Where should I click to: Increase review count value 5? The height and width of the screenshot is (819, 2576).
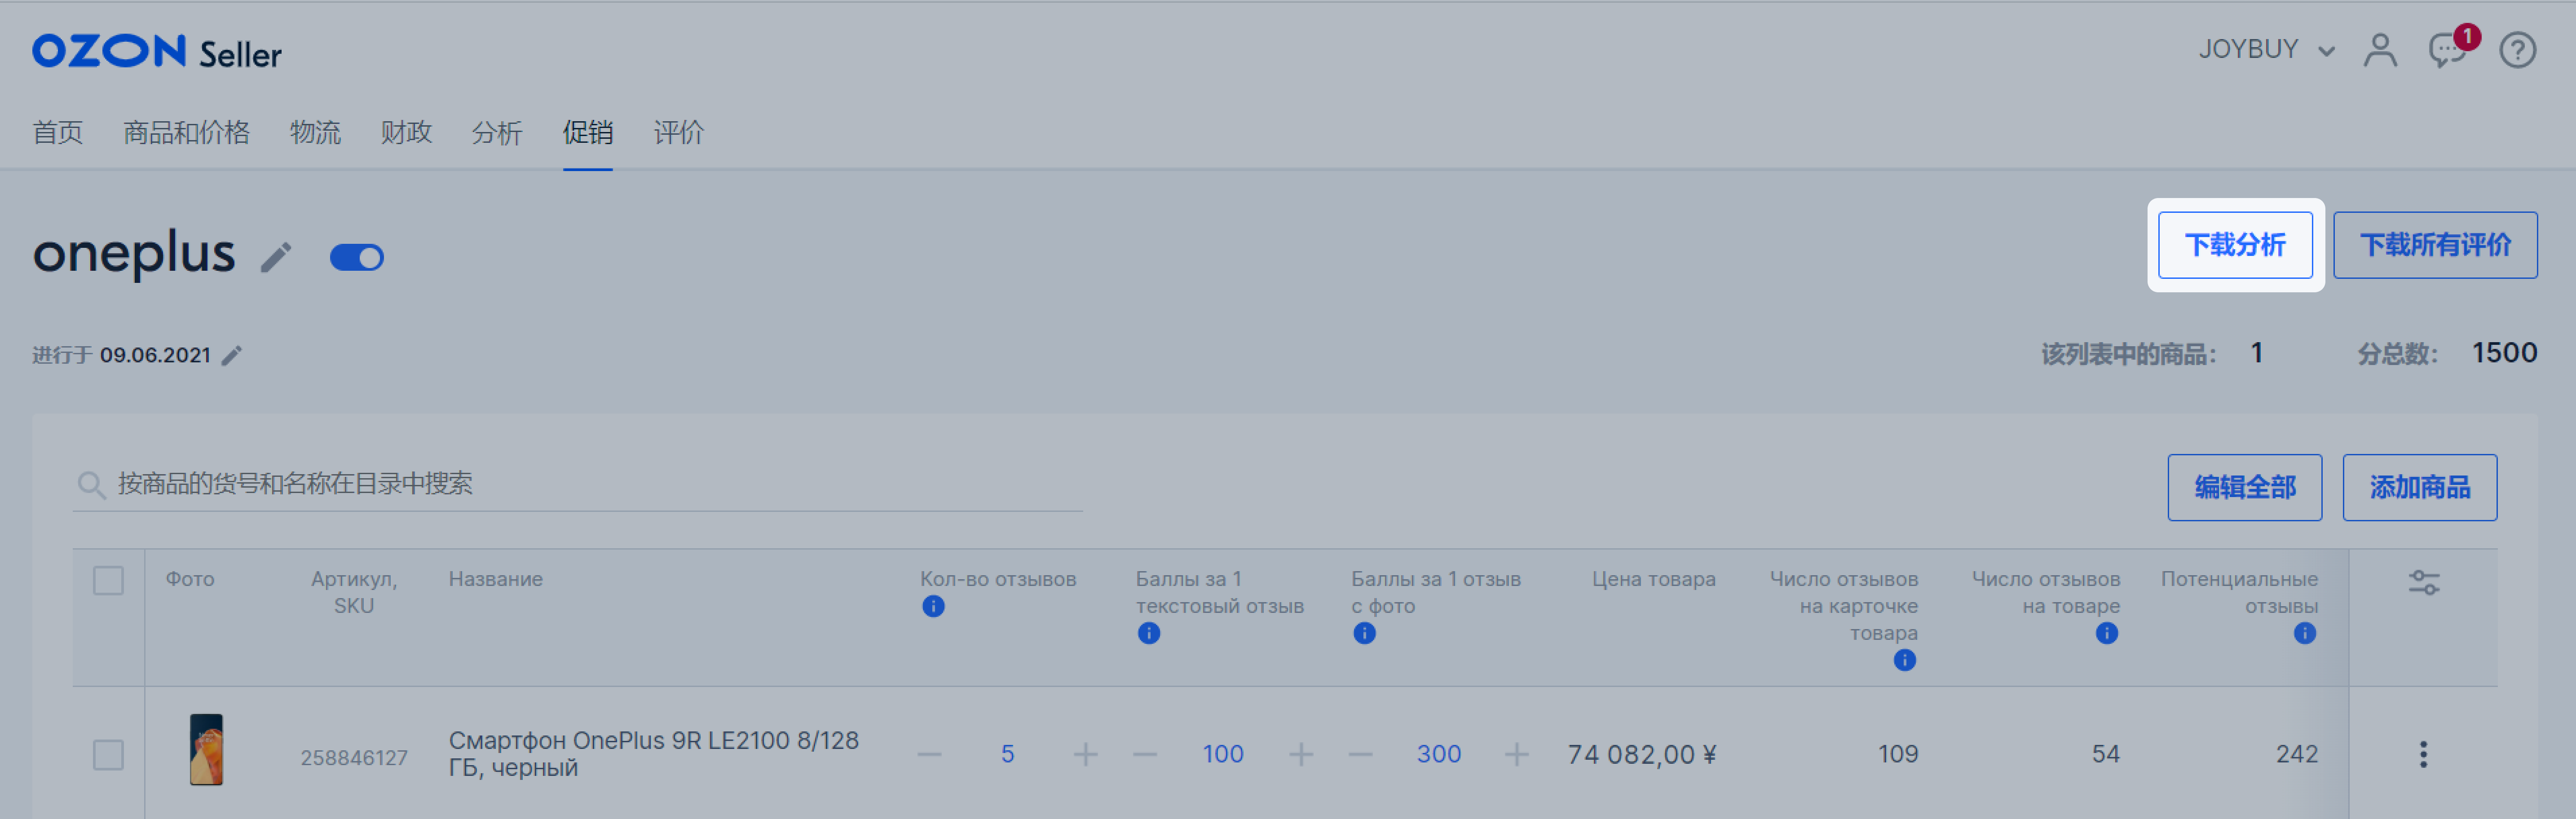tap(1085, 754)
